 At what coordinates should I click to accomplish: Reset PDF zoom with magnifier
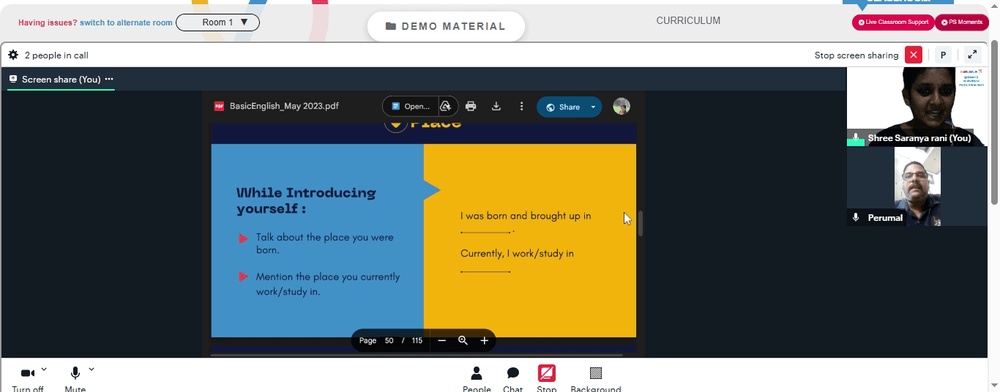463,340
